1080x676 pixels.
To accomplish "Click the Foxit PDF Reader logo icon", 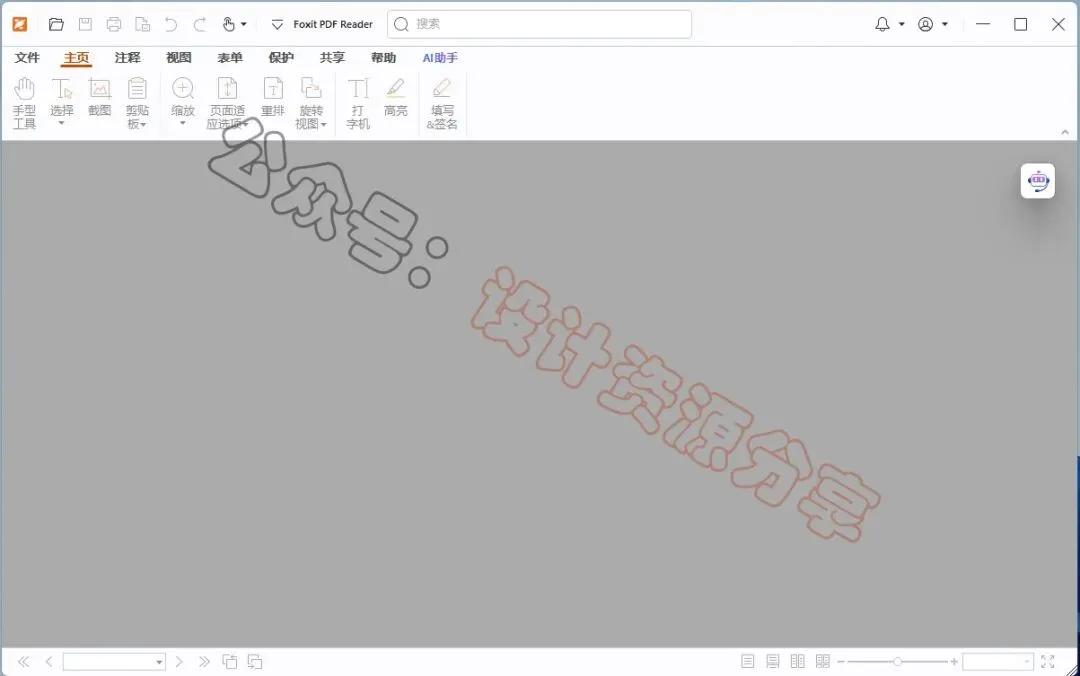I will point(20,24).
